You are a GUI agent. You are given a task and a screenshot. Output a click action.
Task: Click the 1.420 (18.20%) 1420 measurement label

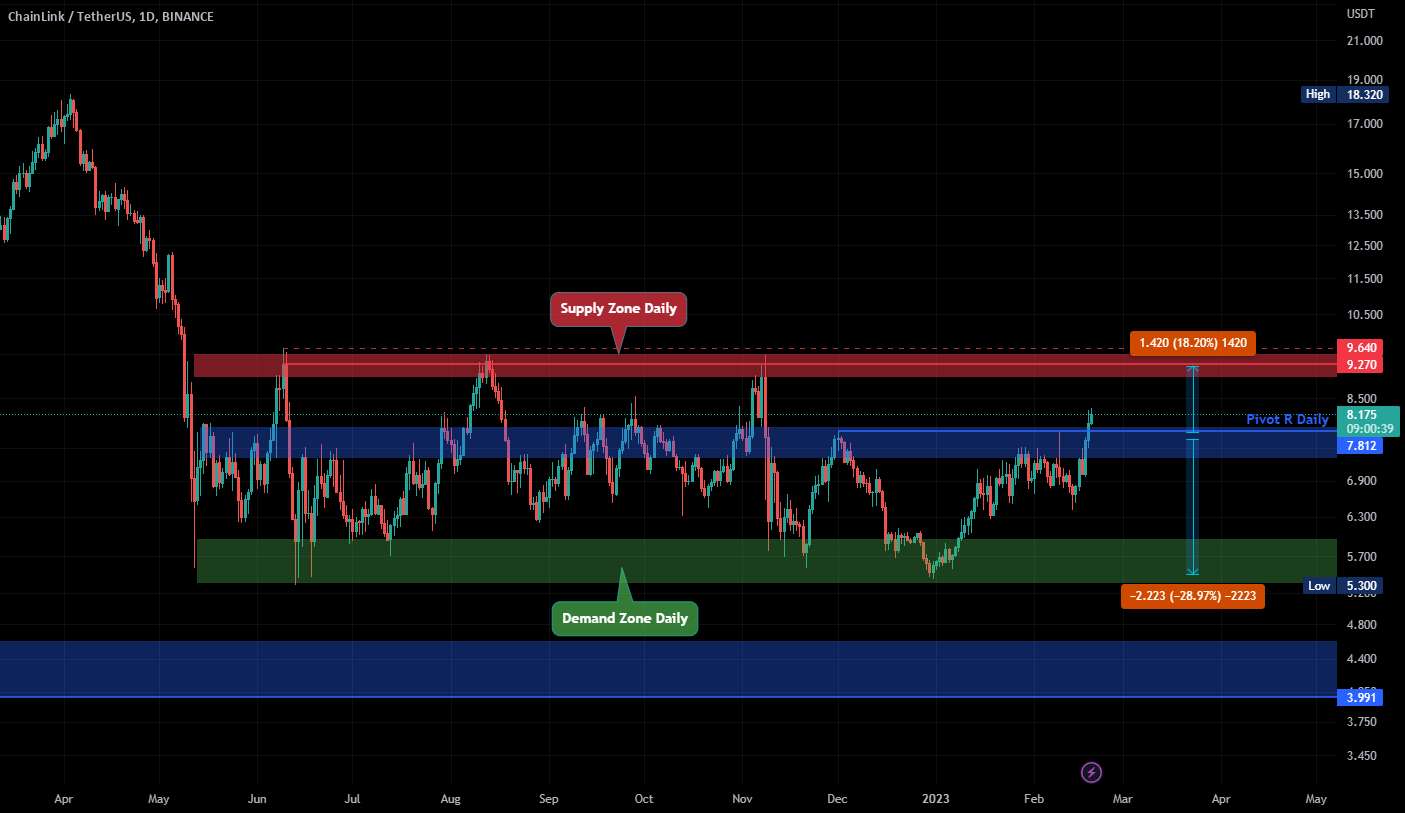click(x=1192, y=344)
